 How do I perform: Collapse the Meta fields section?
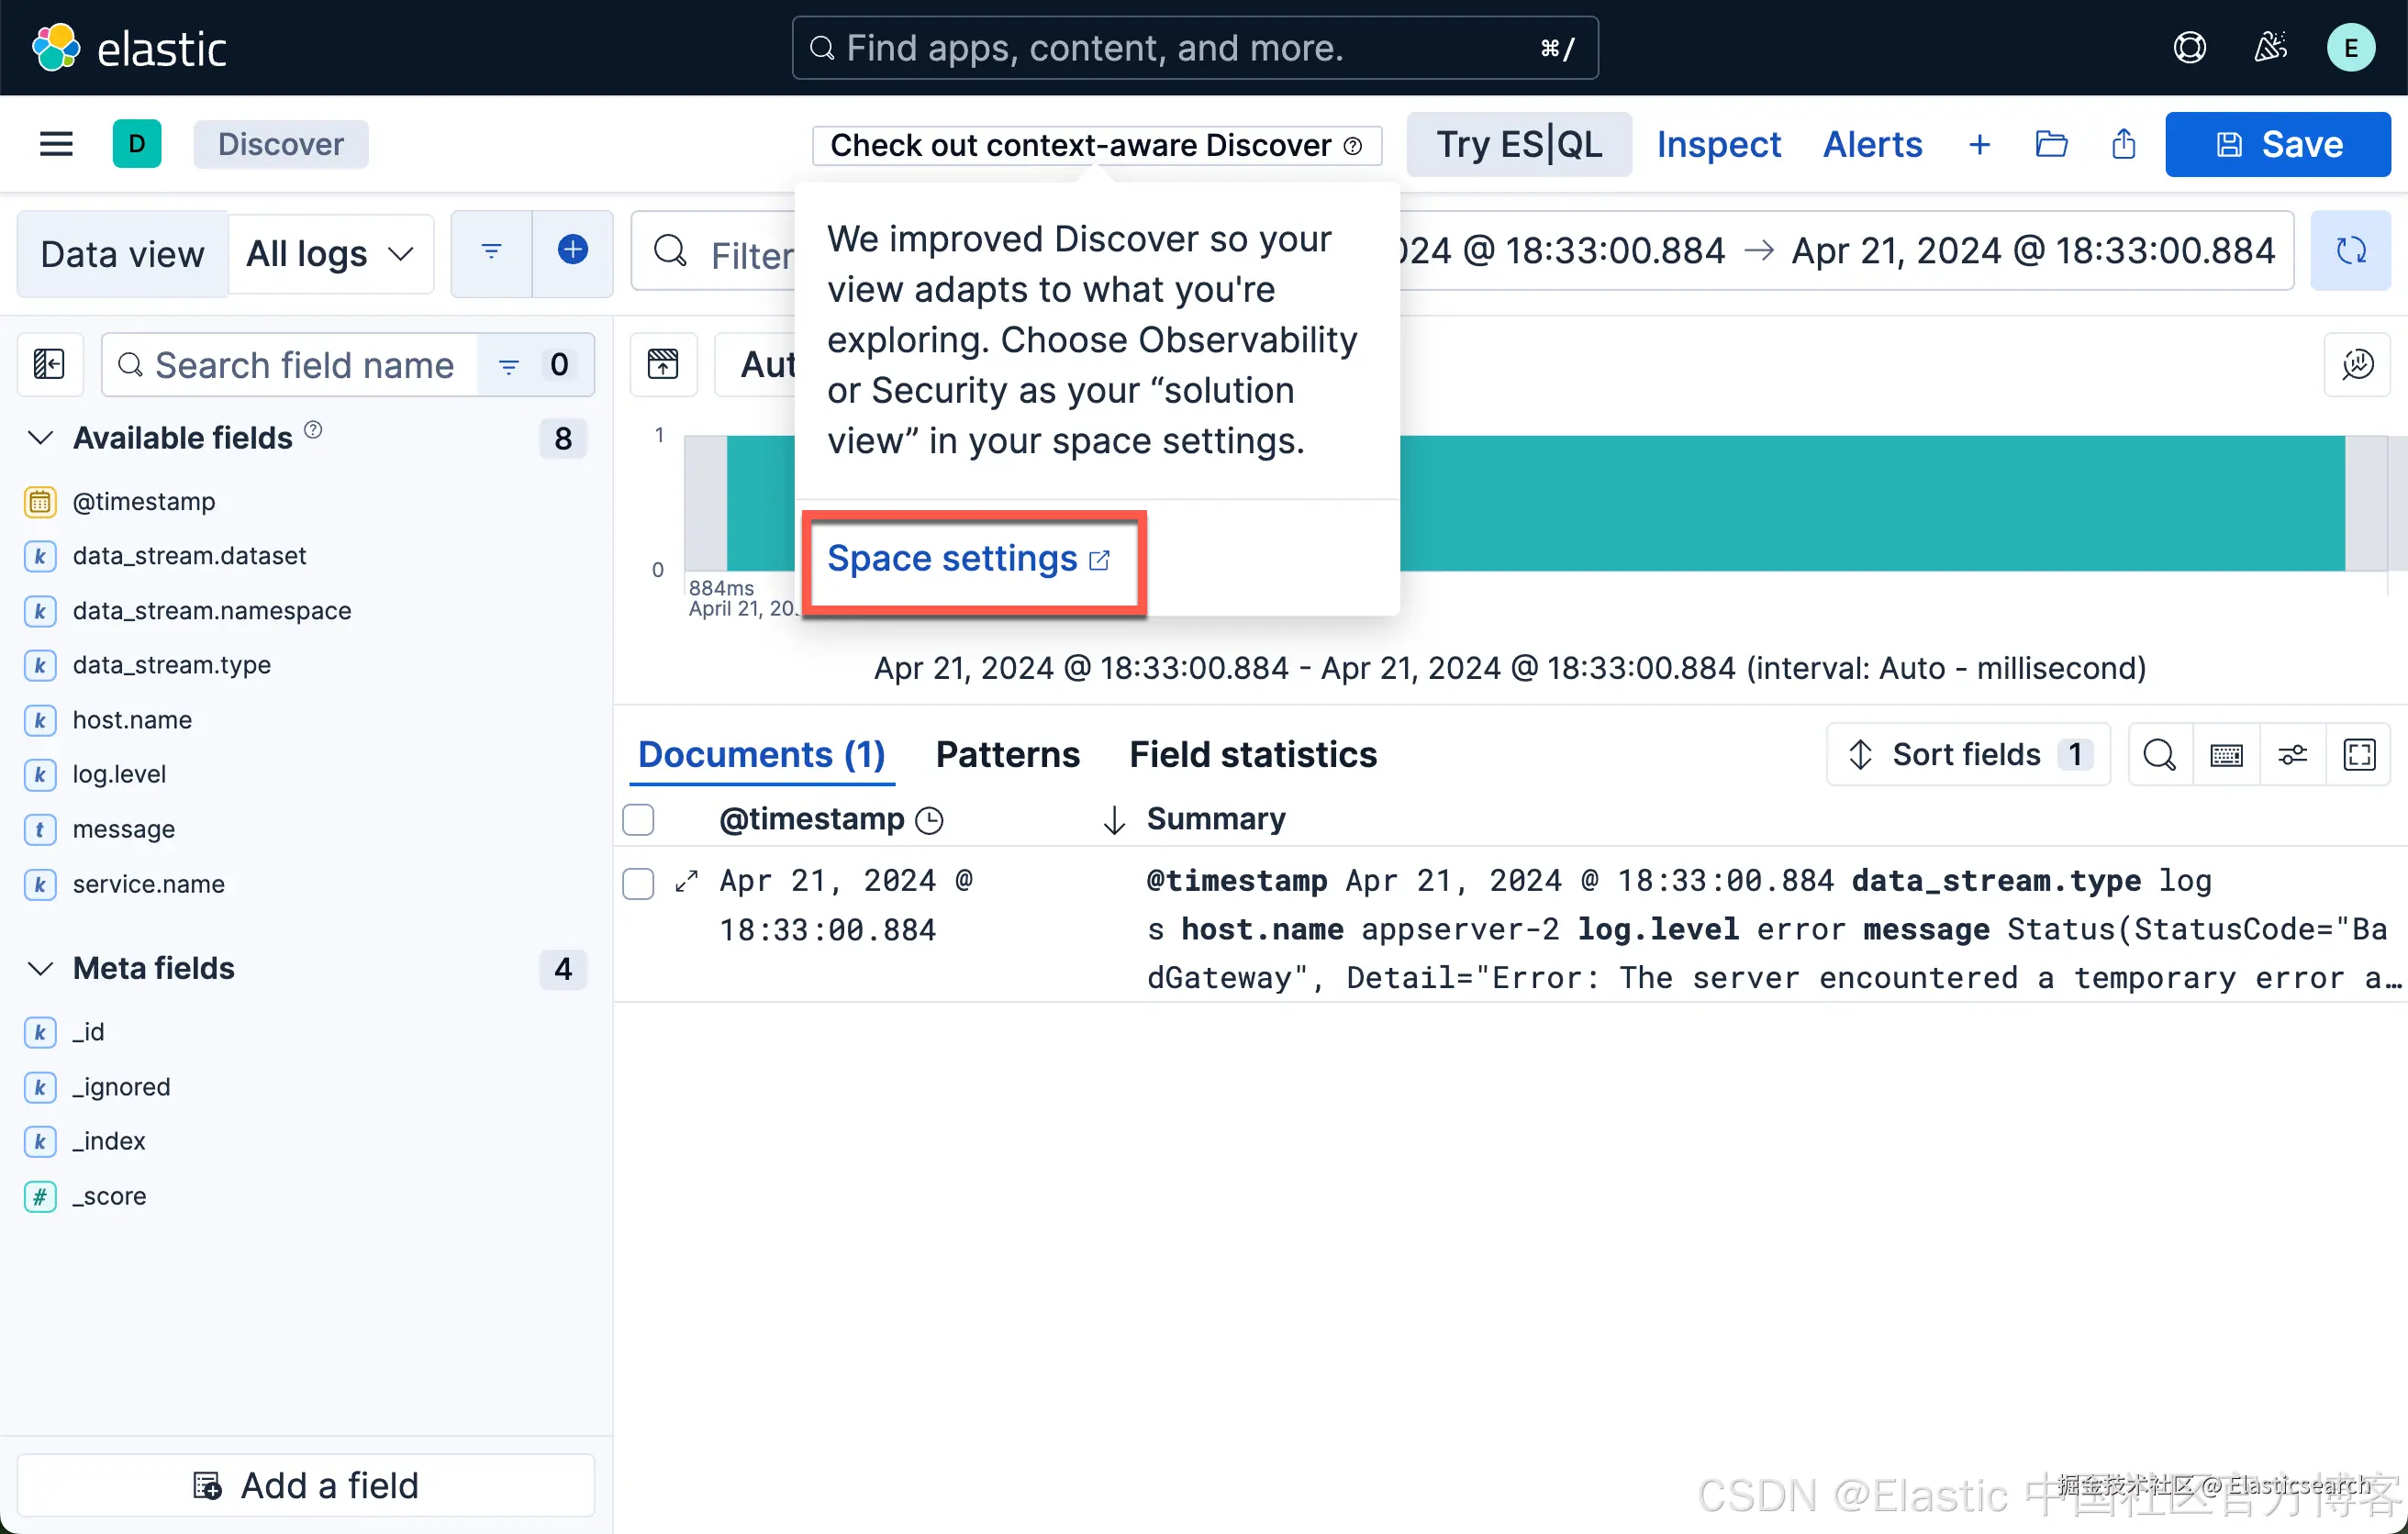[x=40, y=968]
